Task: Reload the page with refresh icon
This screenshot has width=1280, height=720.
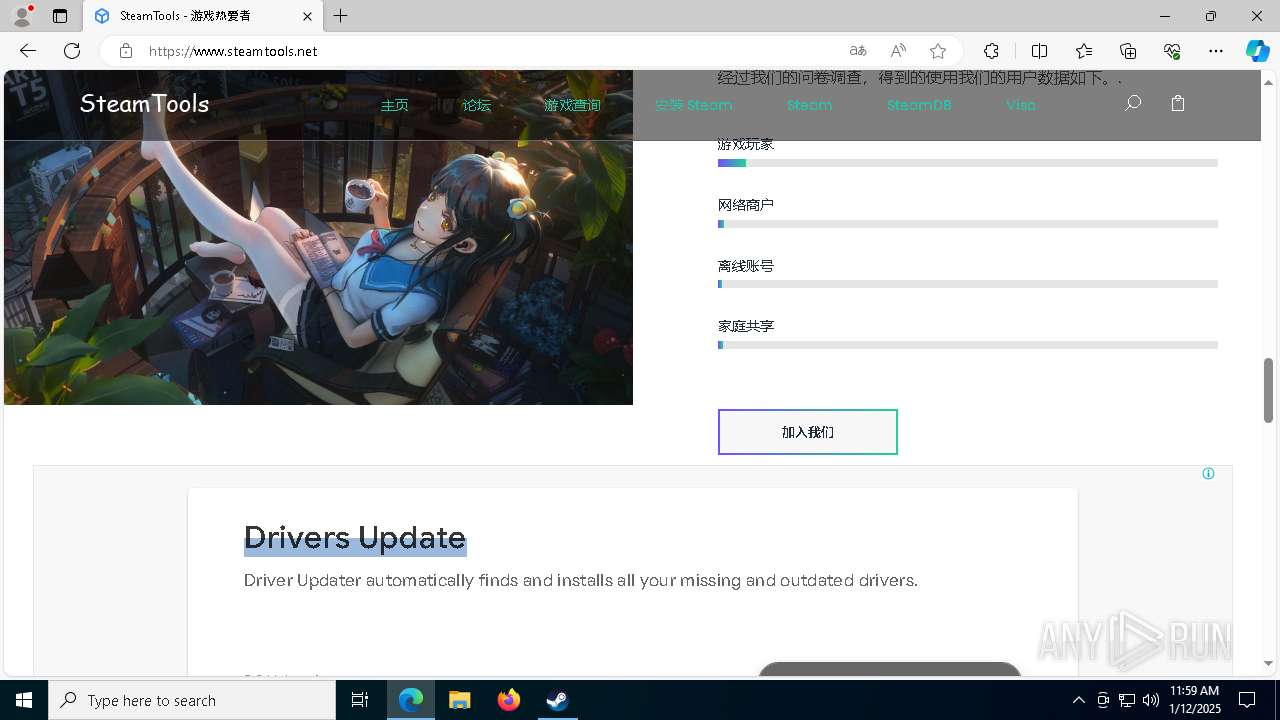Action: 72,51
